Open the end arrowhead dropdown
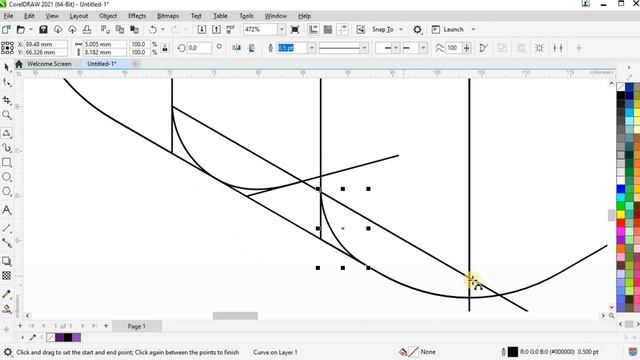Screen dimensions: 640x360 click(423, 48)
